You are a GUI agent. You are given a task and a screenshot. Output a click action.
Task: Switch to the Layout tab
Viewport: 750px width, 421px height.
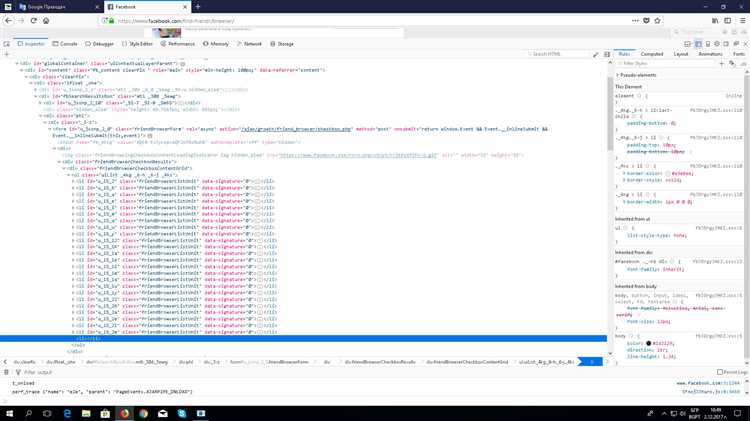pyautogui.click(x=681, y=54)
